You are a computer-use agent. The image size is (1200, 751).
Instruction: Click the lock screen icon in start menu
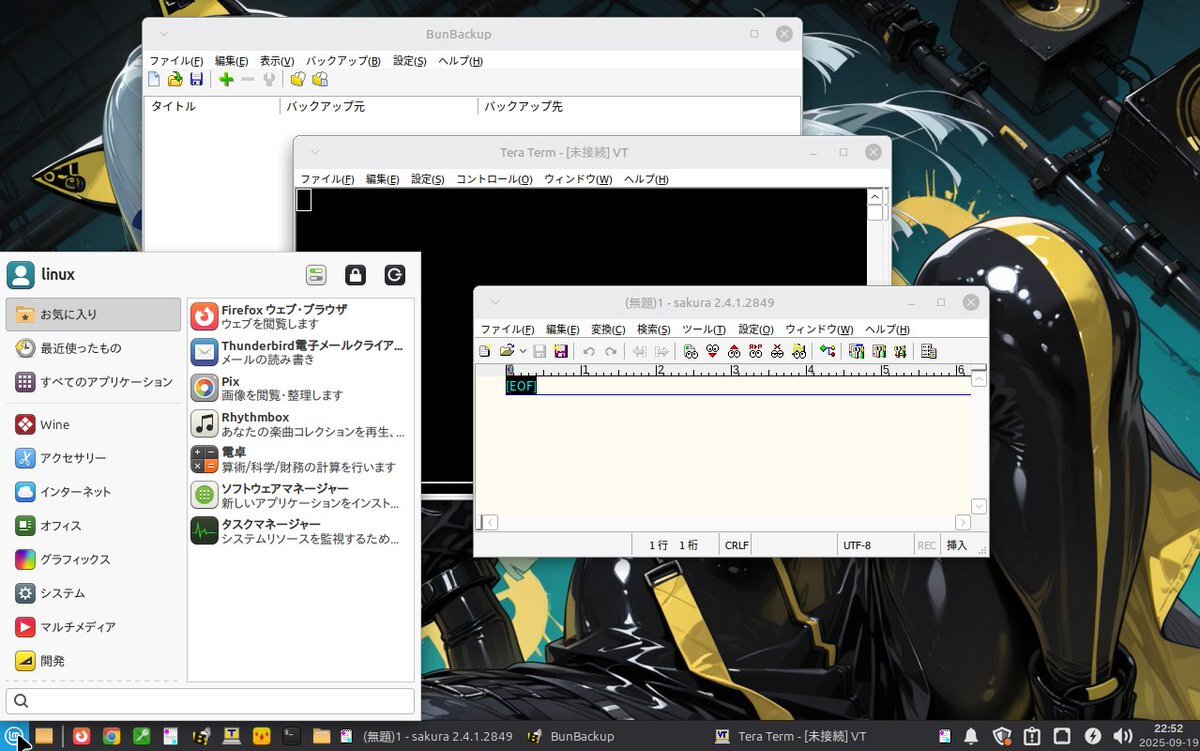coord(355,275)
